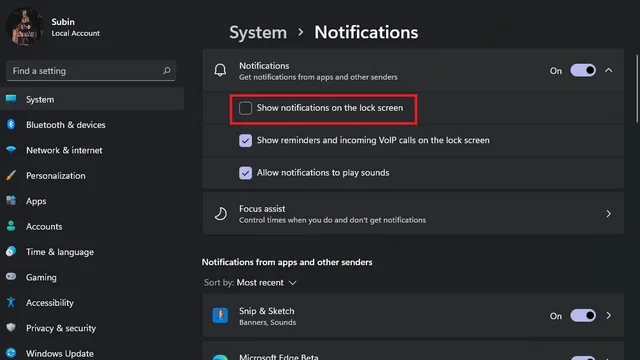The height and width of the screenshot is (360, 640).
Task: Expand Snip & Sketch settings chevron
Action: pos(609,316)
